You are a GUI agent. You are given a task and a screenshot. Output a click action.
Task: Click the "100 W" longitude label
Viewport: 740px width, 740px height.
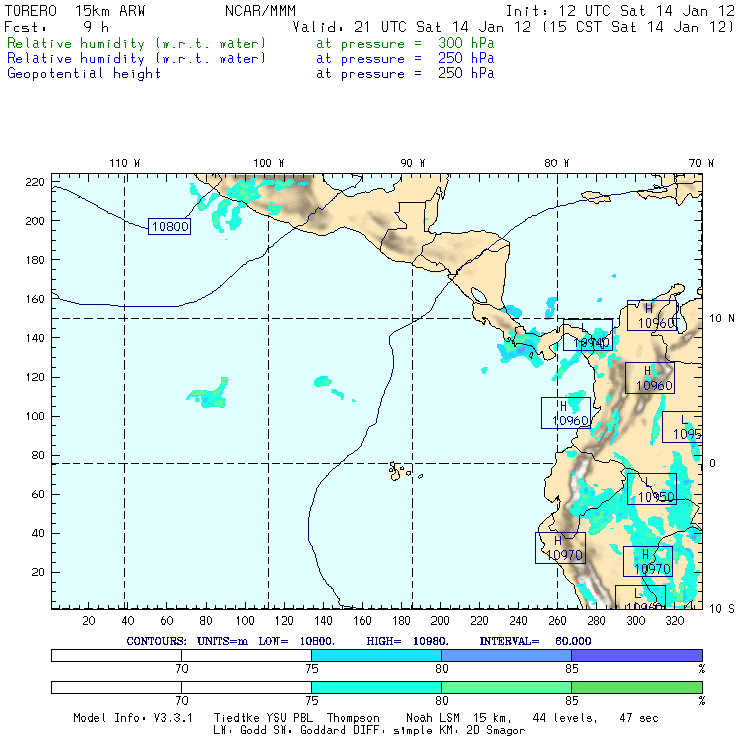[x=269, y=163]
